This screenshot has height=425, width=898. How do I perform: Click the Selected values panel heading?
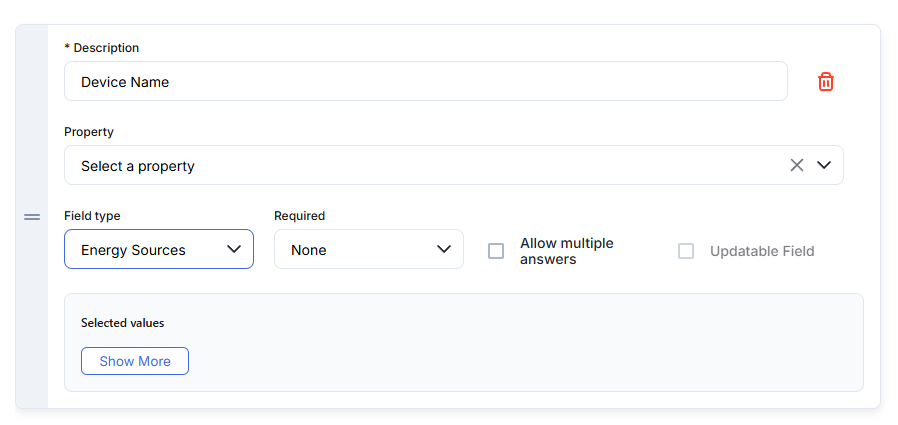123,323
